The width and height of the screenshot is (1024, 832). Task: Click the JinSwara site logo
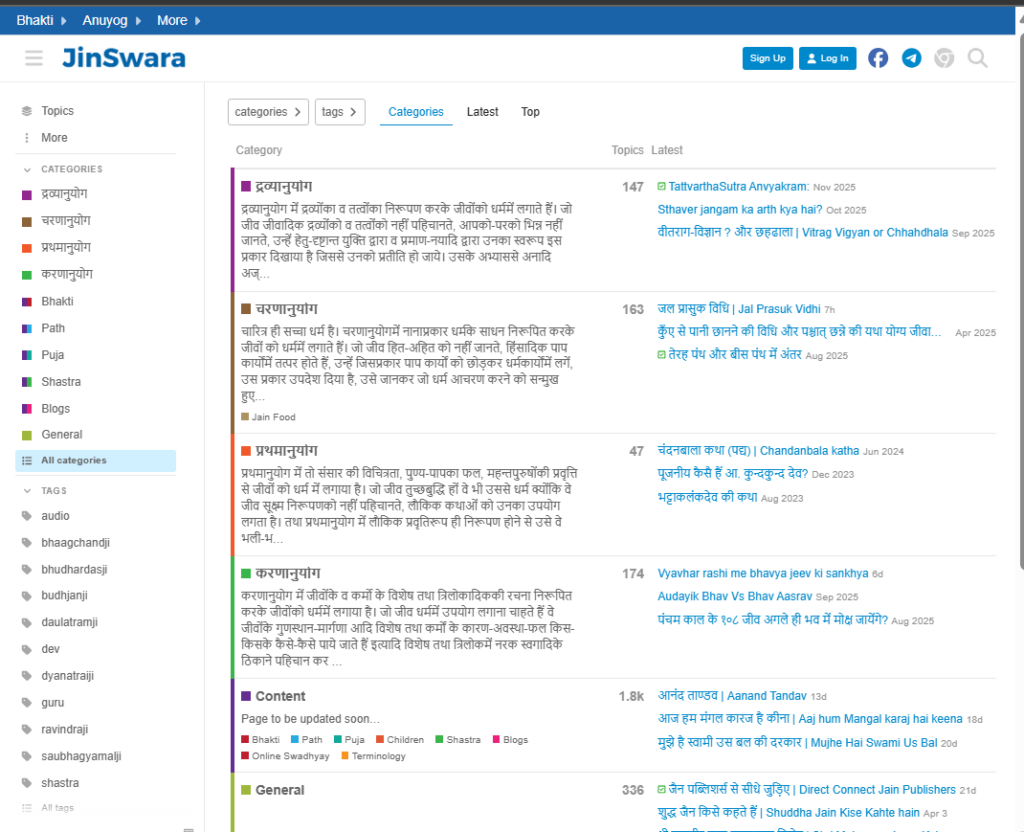pyautogui.click(x=124, y=58)
